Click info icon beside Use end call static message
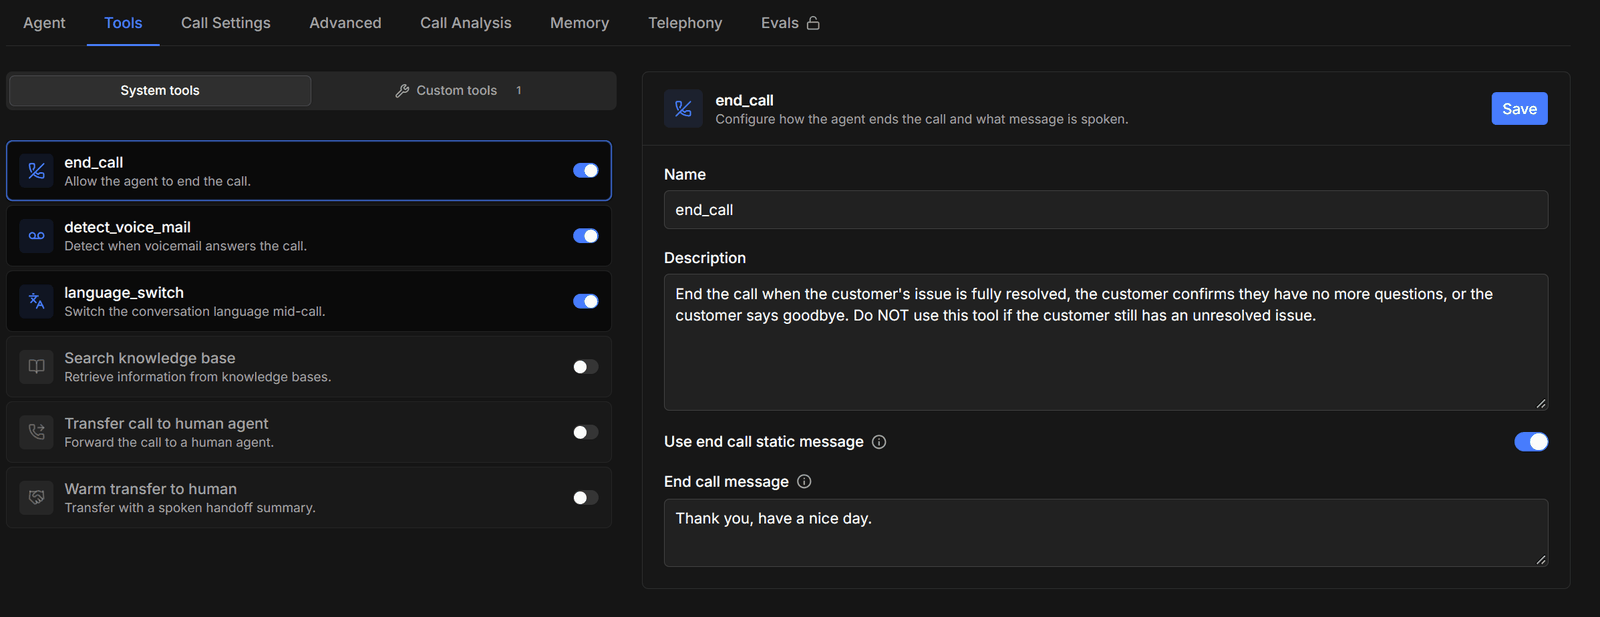This screenshot has width=1600, height=617. point(879,442)
